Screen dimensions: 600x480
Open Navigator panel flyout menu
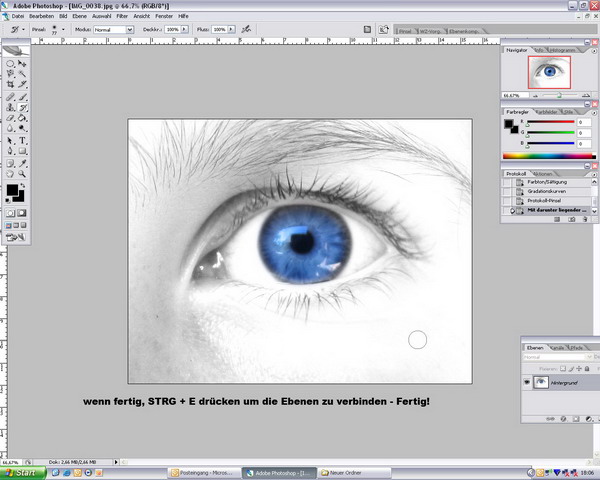tap(594, 51)
